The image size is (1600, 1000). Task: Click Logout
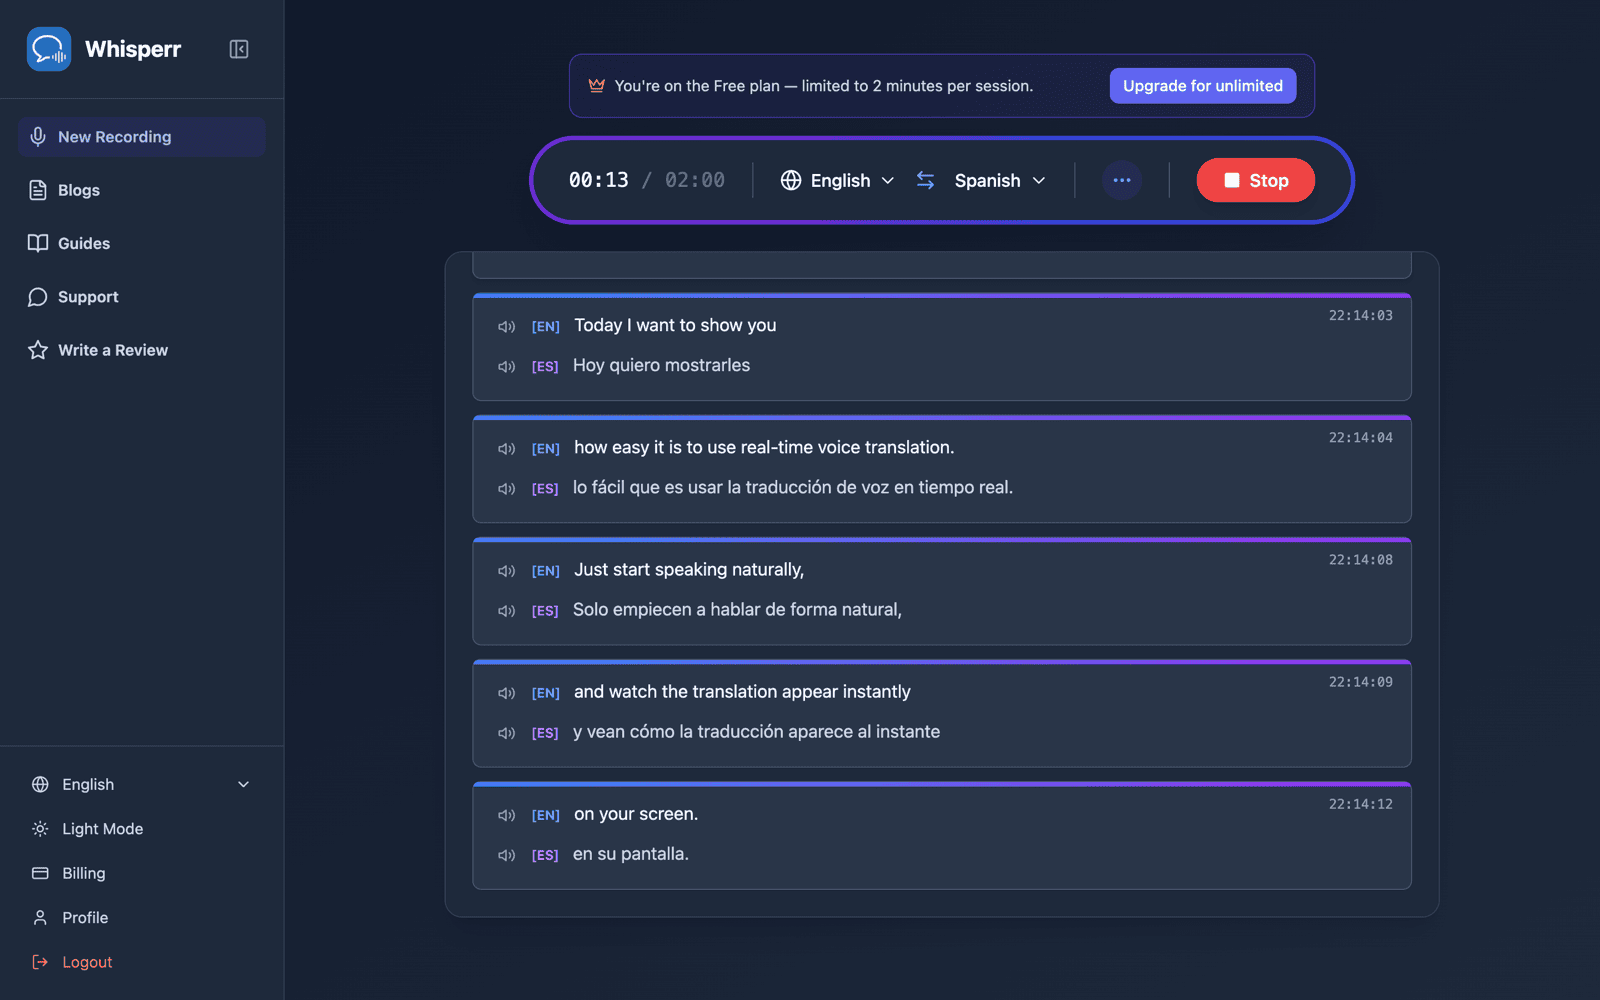click(141, 962)
